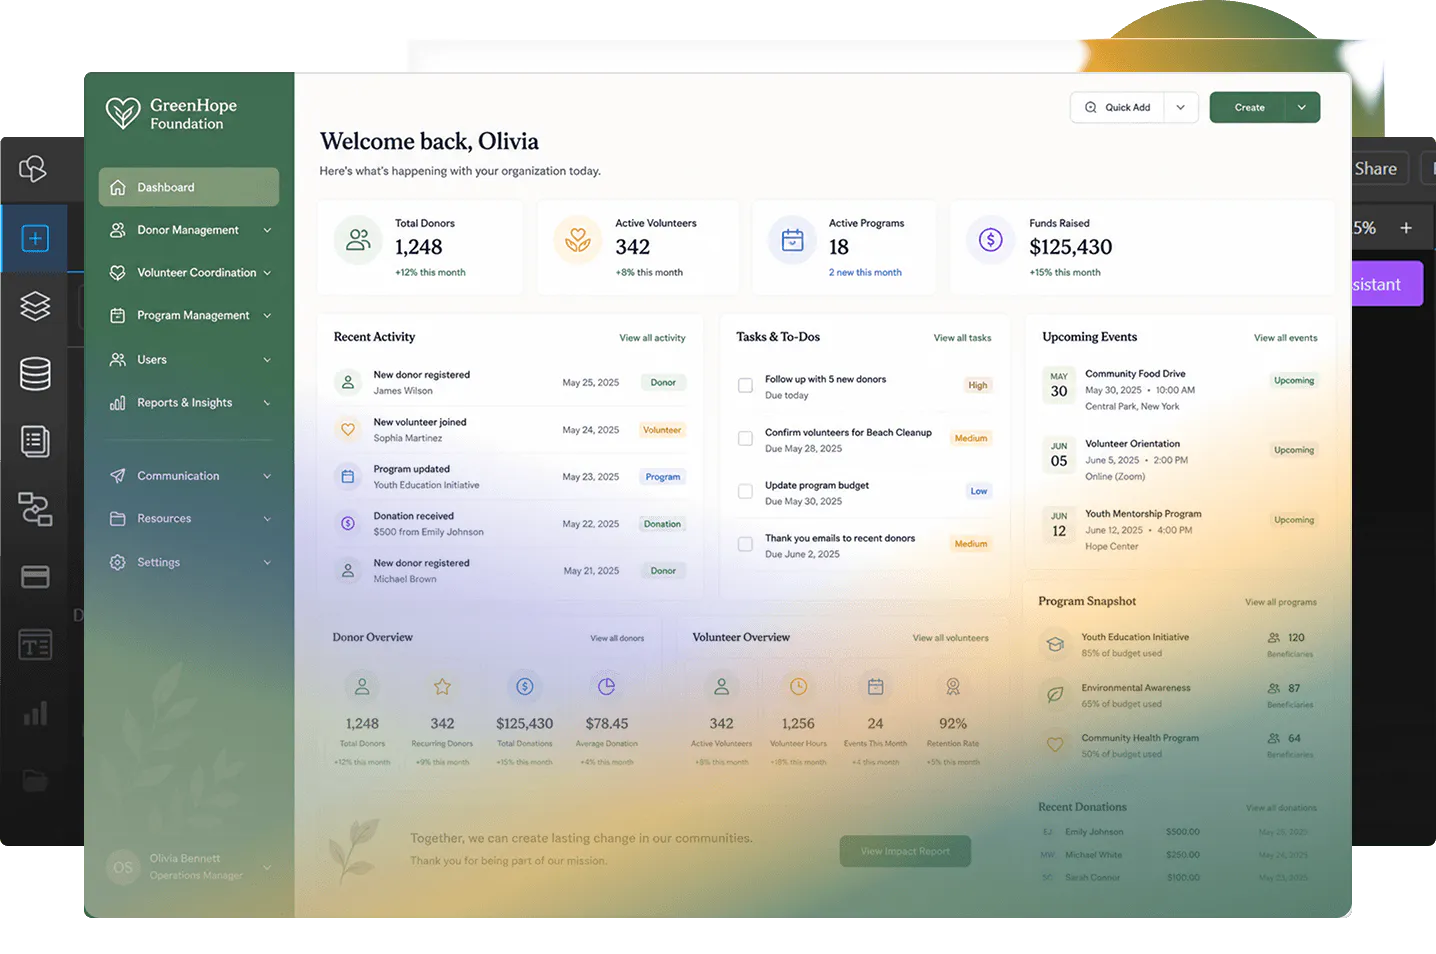Click the card icon in the dark window sidebar

(35, 577)
